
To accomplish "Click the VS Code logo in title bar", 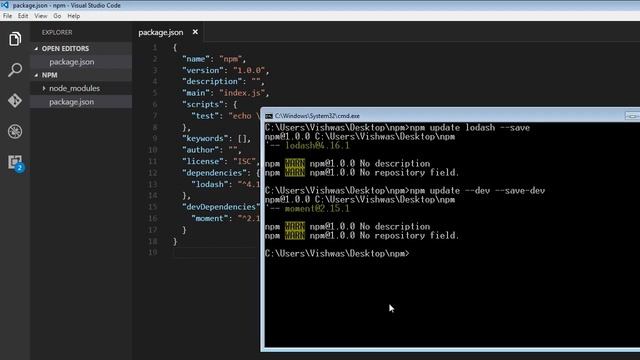I will [5, 5].
